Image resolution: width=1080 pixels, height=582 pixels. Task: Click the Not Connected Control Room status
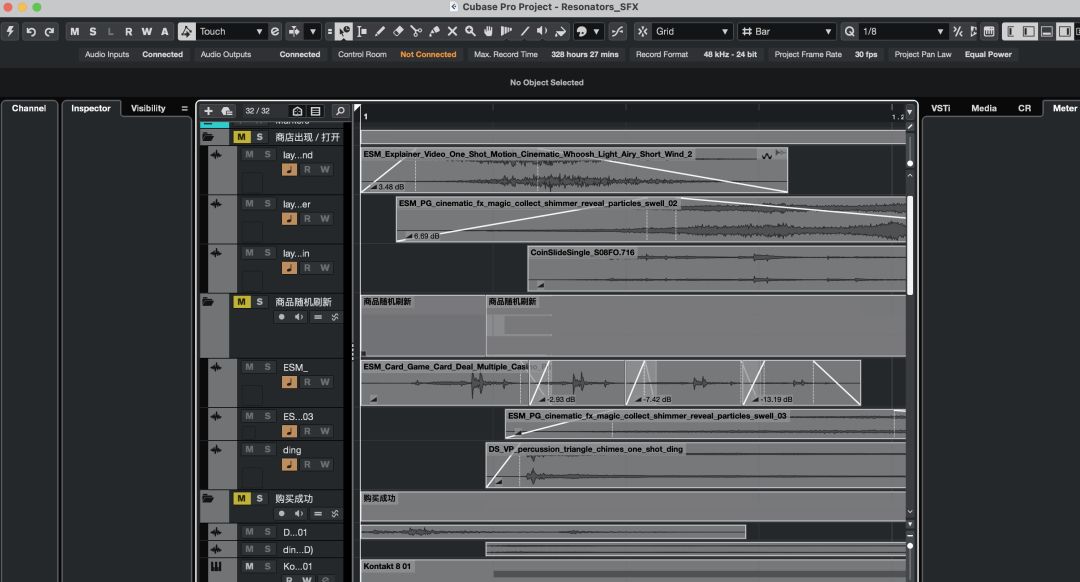(x=428, y=54)
